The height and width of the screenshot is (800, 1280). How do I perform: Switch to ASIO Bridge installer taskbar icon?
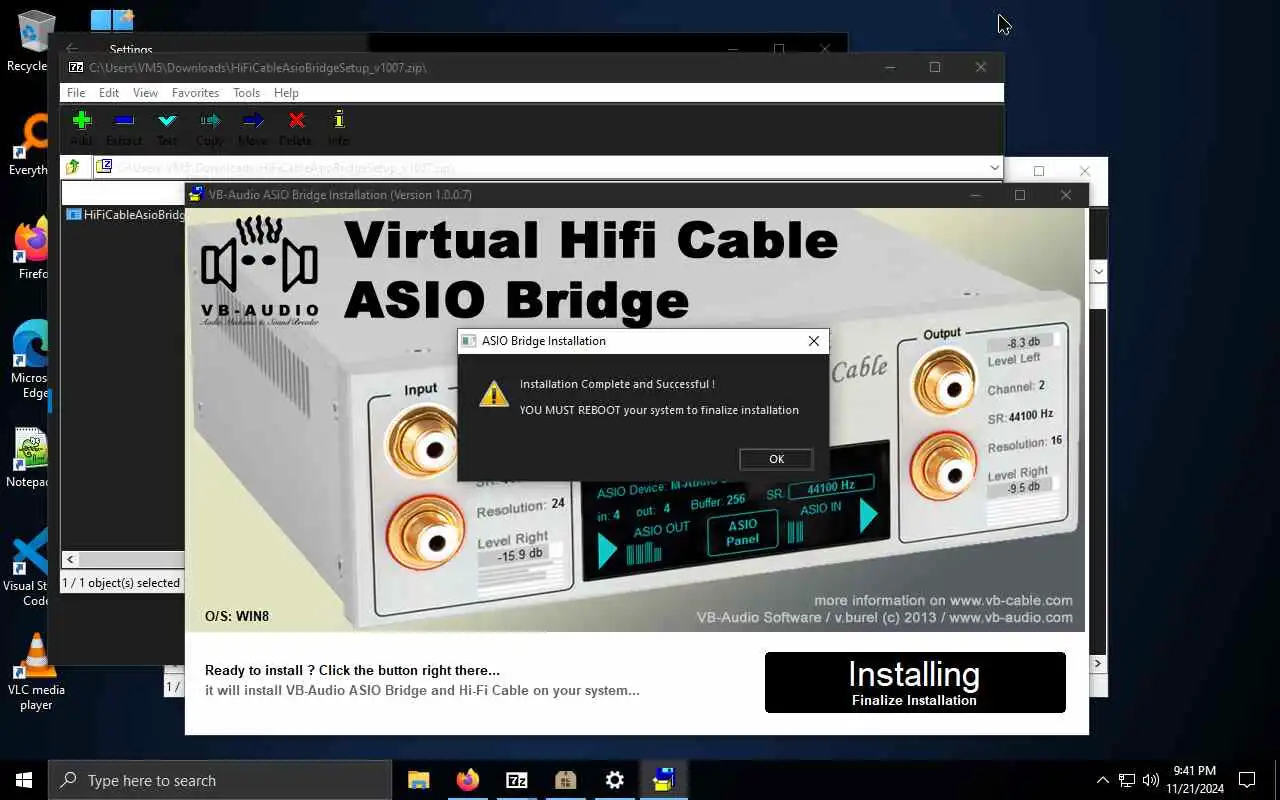pyautogui.click(x=663, y=780)
